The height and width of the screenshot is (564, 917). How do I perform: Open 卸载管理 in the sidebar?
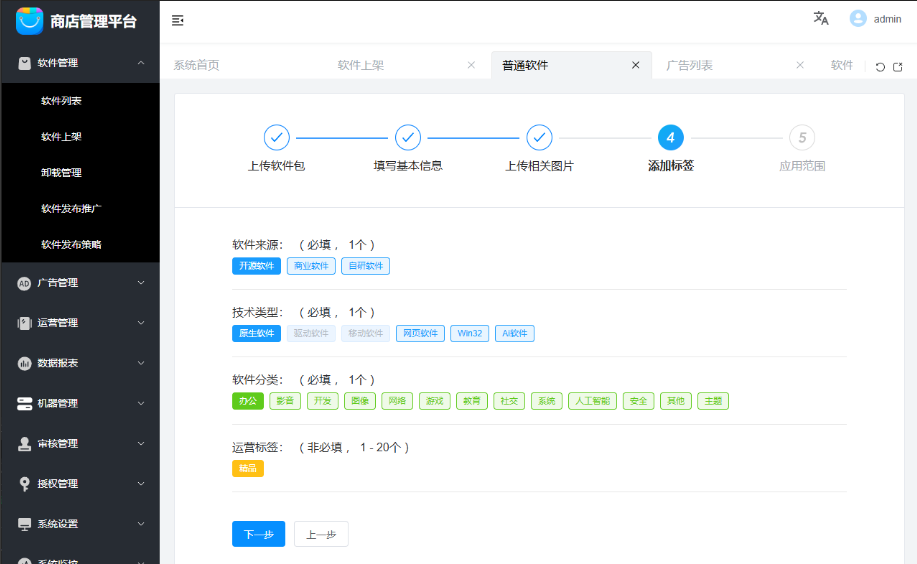(x=61, y=173)
